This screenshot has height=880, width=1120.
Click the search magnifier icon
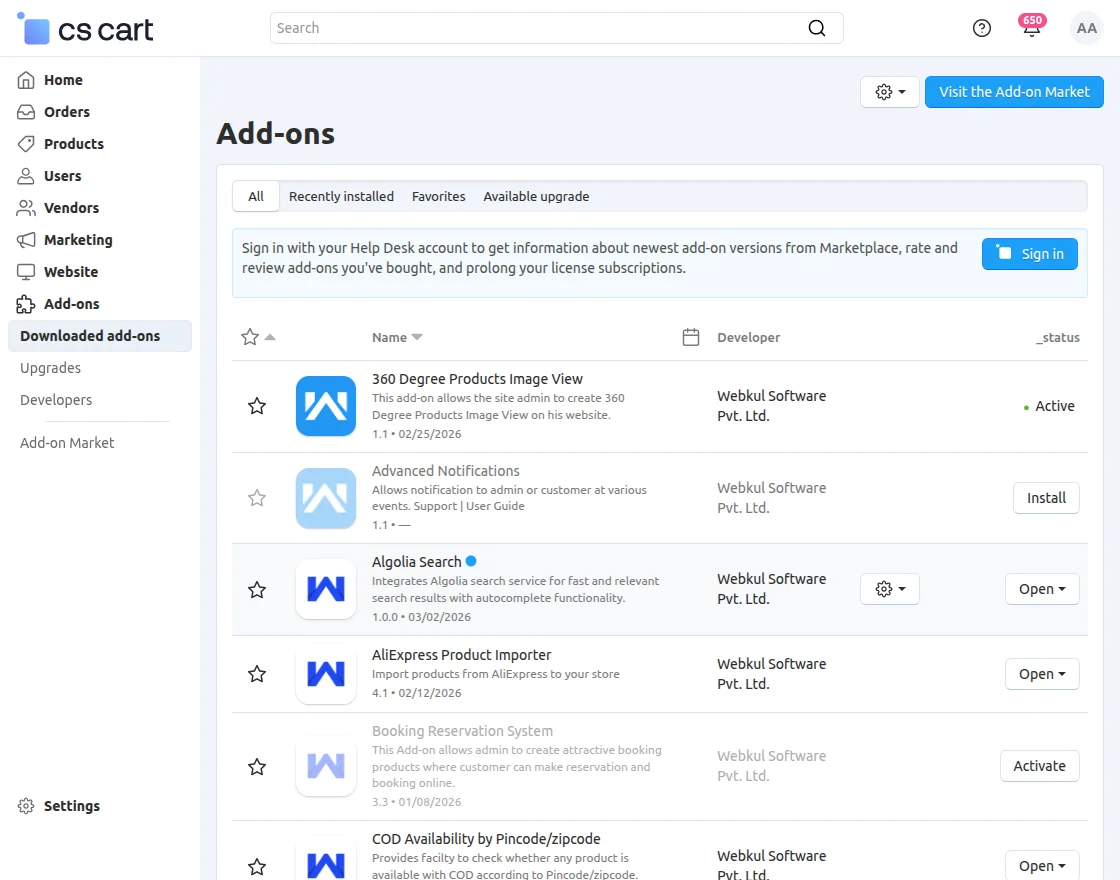point(817,28)
